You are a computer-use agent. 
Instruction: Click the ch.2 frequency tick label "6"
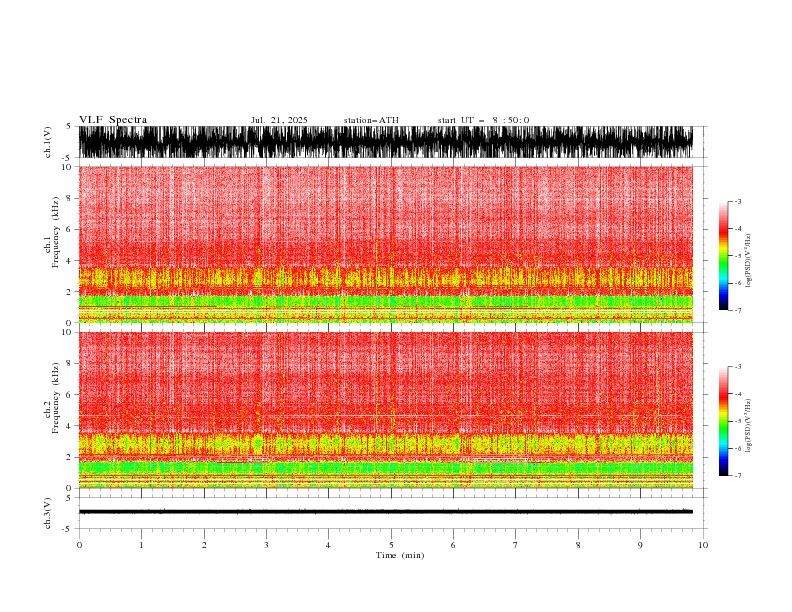point(69,395)
